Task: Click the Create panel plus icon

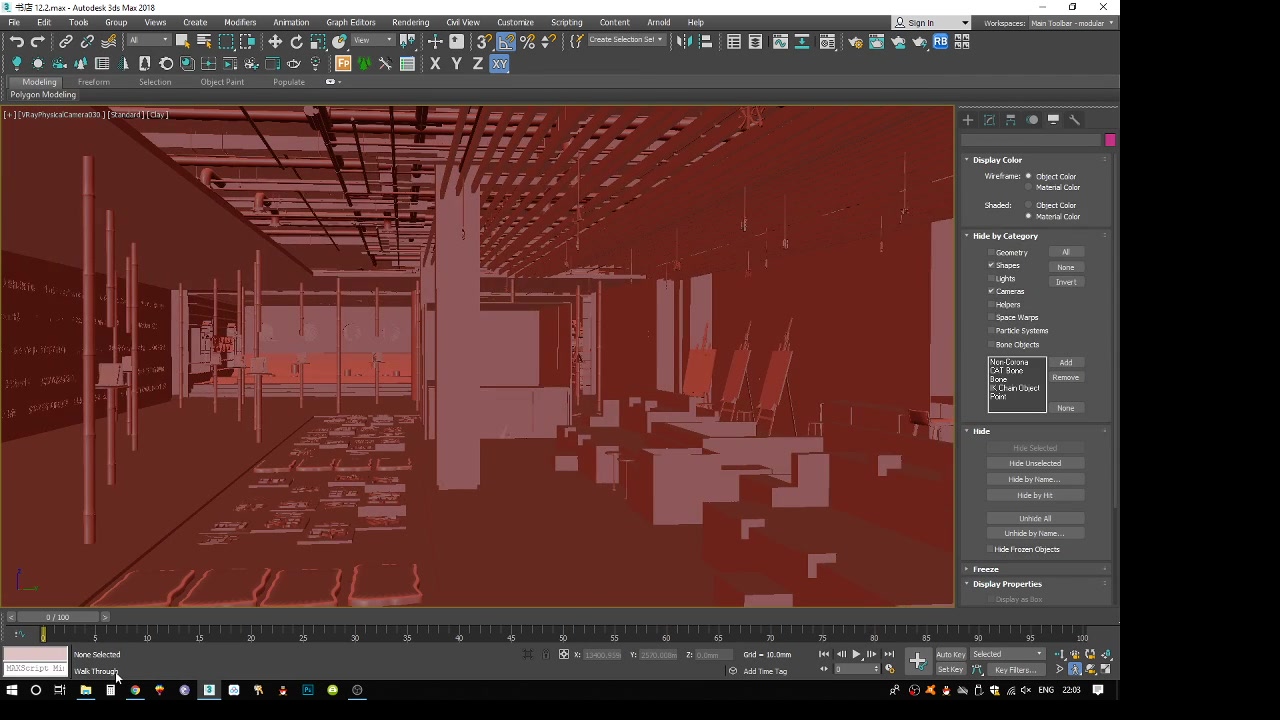Action: tap(968, 120)
